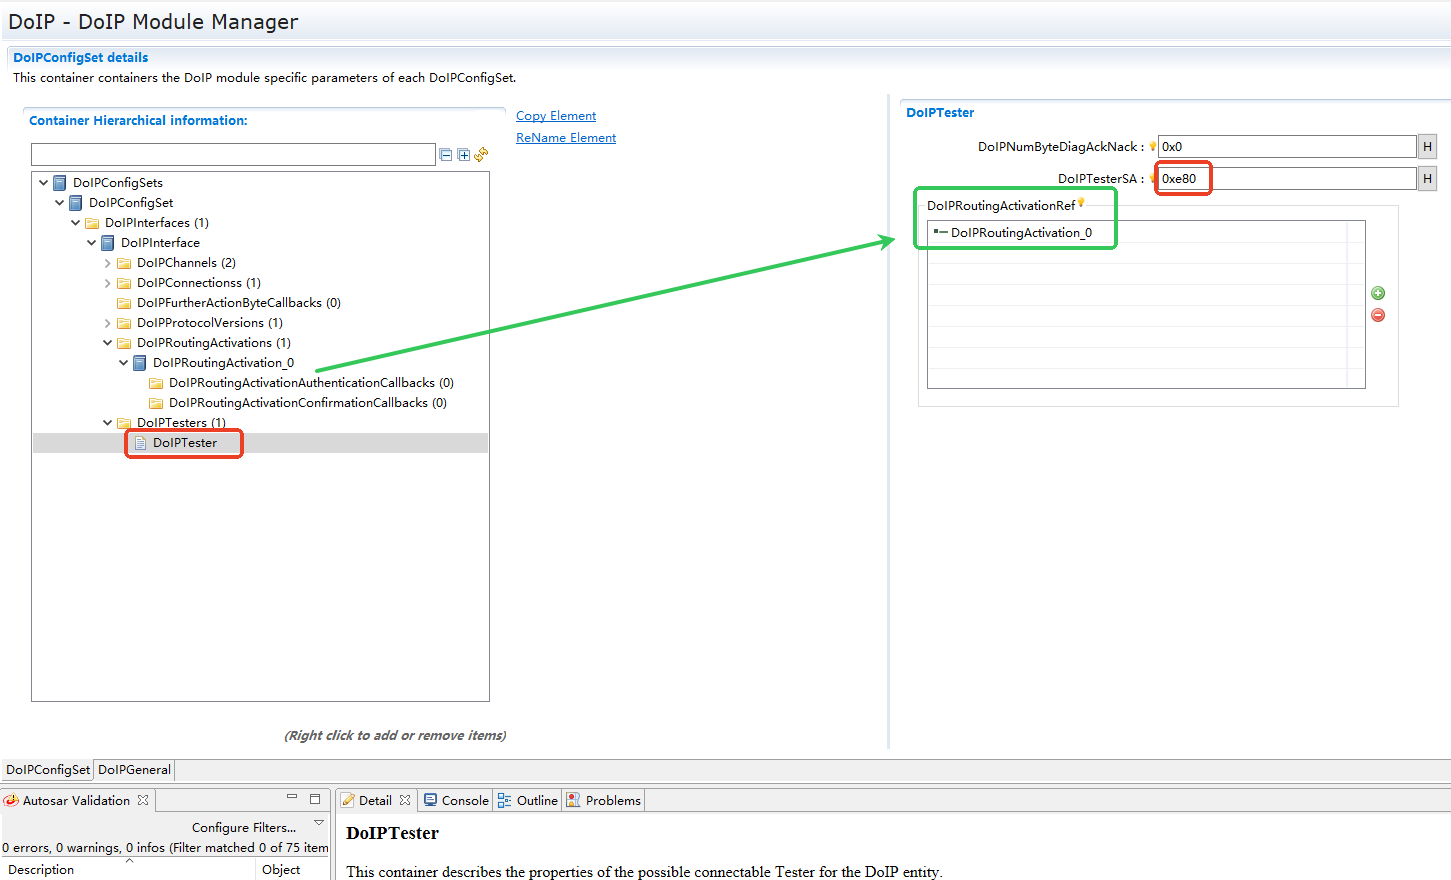Click the lightbulb hint next to DoIPNumByteDiagAckNack

pyautogui.click(x=1152, y=146)
